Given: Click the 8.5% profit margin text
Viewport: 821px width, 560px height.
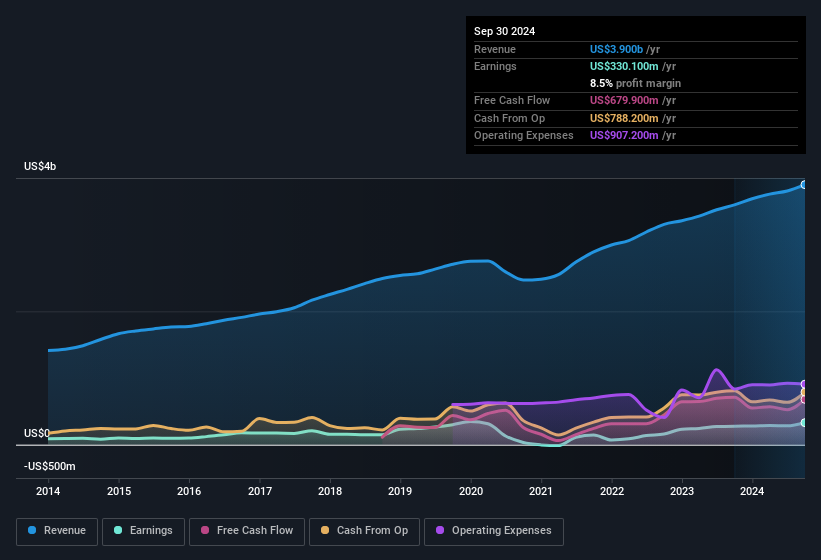Looking at the screenshot, I should click(x=636, y=83).
